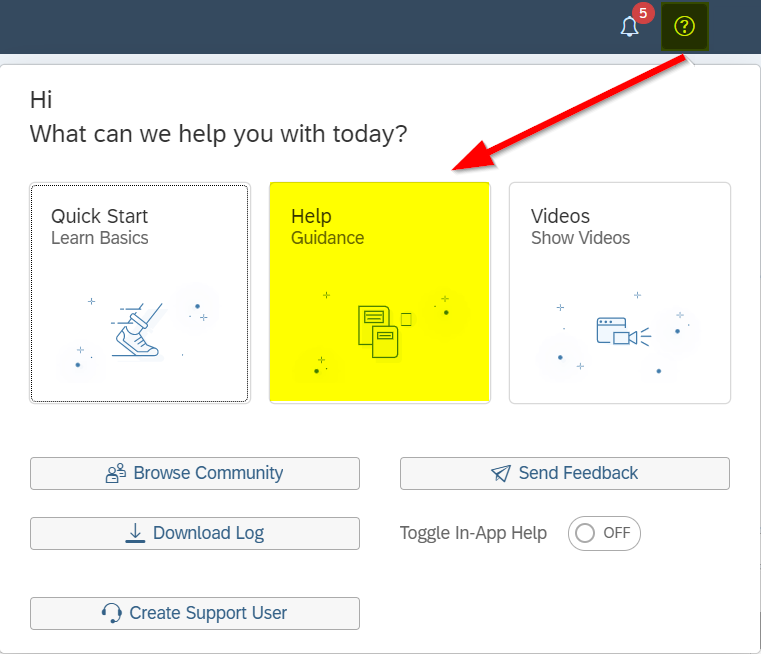Click the headset support icon
Screen dimensions: 761x654
point(112,613)
